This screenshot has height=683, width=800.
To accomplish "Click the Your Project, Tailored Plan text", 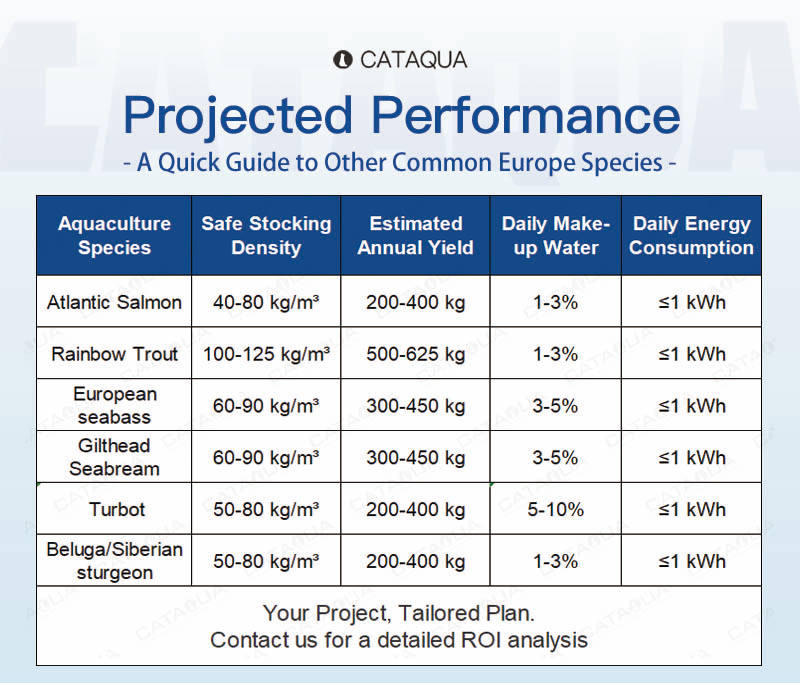I will [x=399, y=613].
